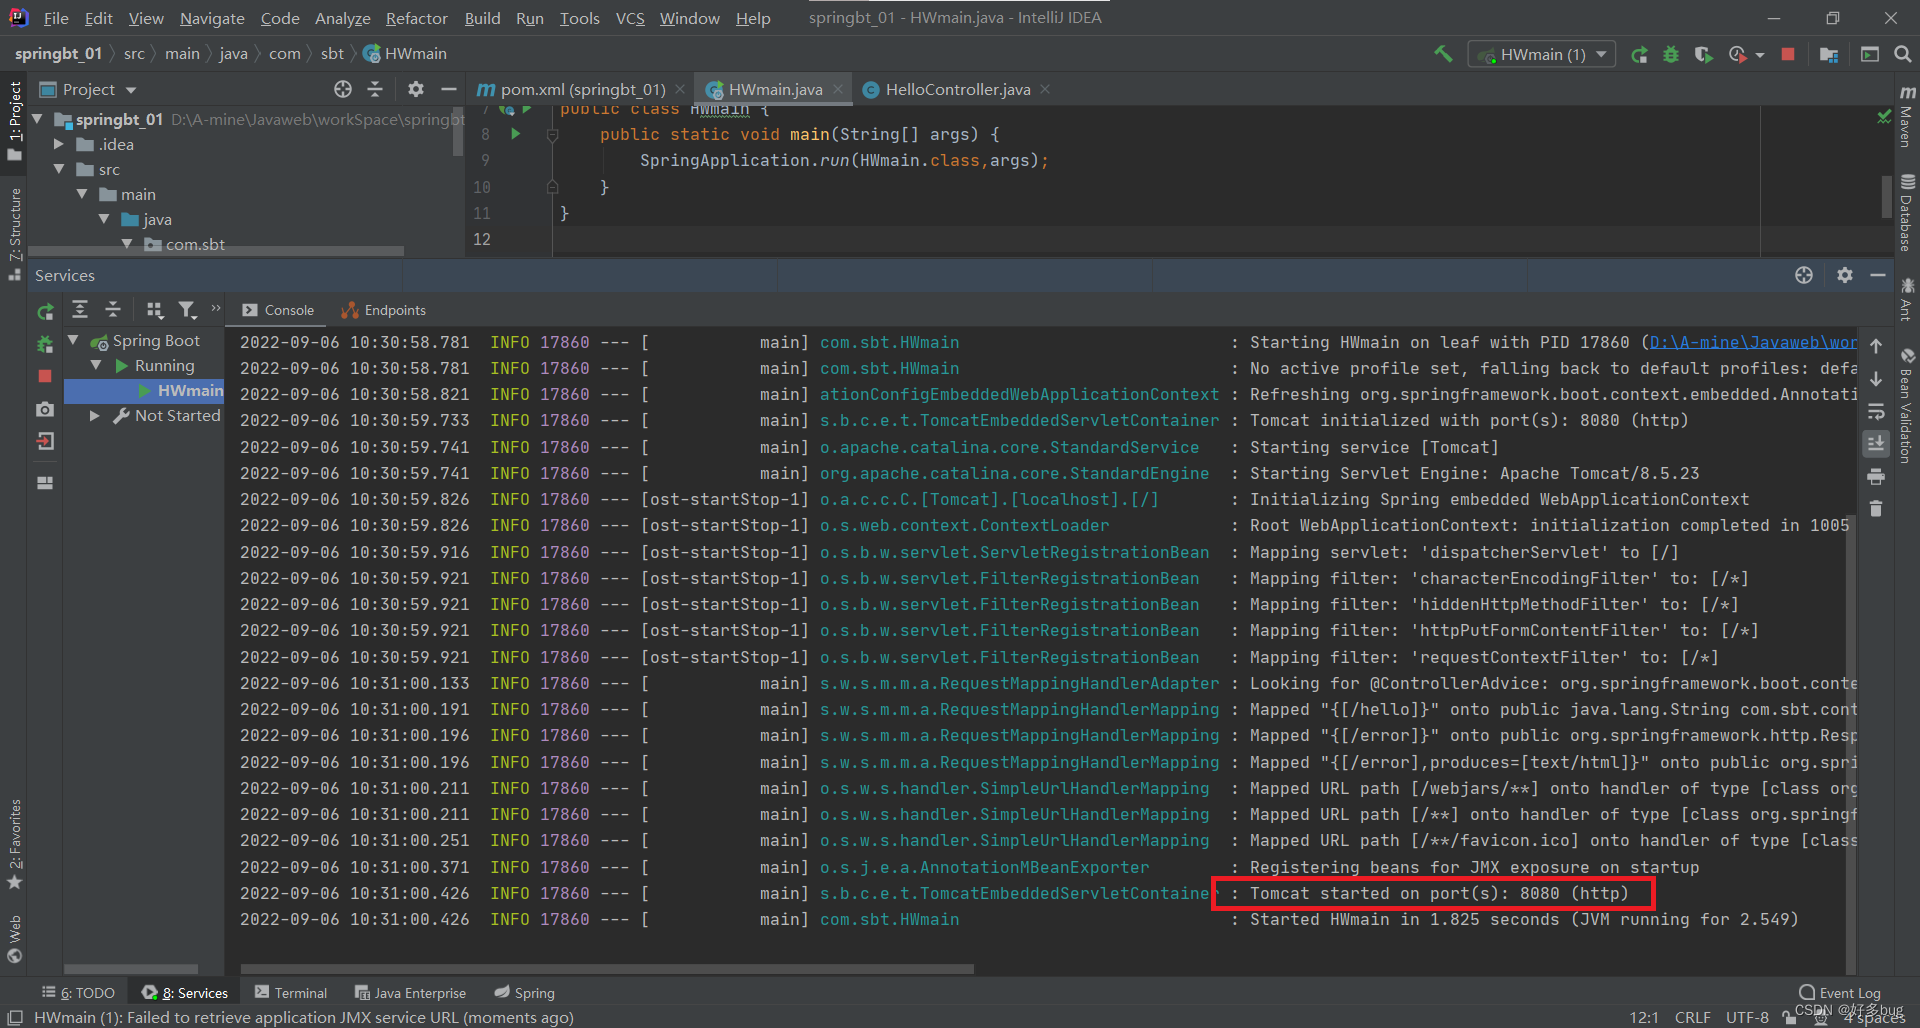The width and height of the screenshot is (1920, 1028).
Task: Open Group By dropdown in Services toolbar
Action: [x=154, y=310]
